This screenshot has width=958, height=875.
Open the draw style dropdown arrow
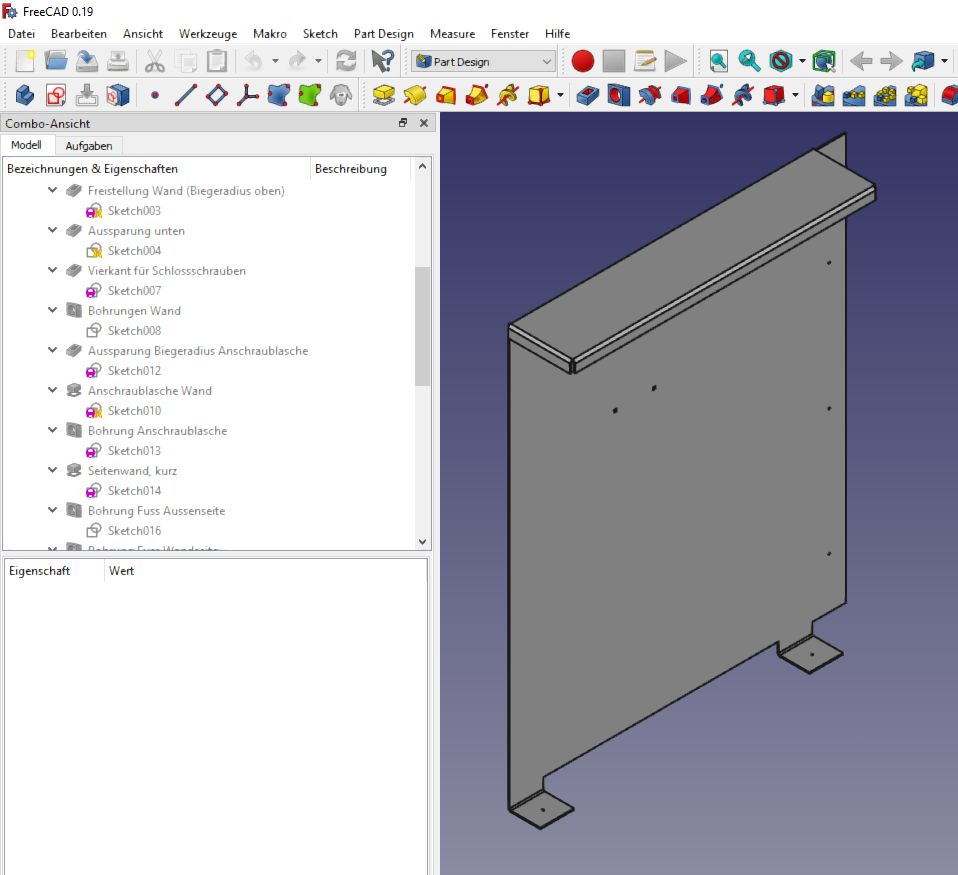coord(802,61)
